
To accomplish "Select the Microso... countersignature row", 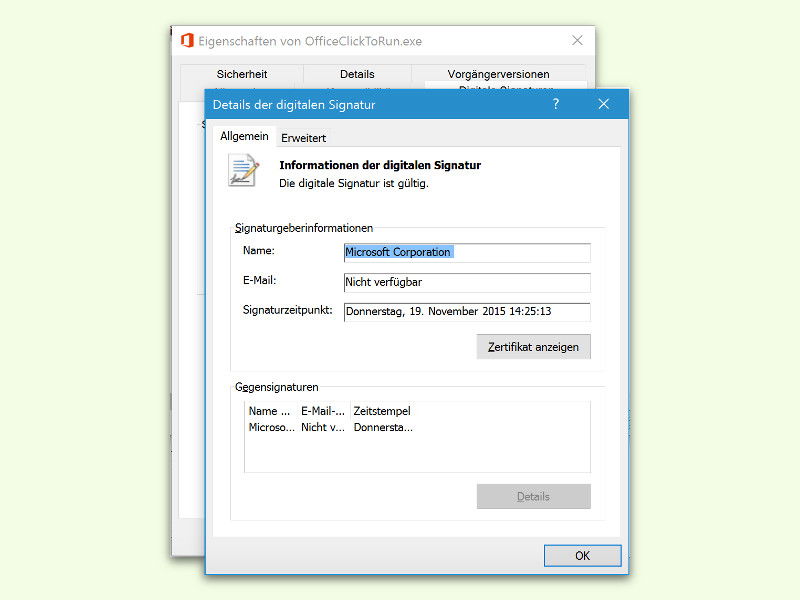I will click(271, 428).
